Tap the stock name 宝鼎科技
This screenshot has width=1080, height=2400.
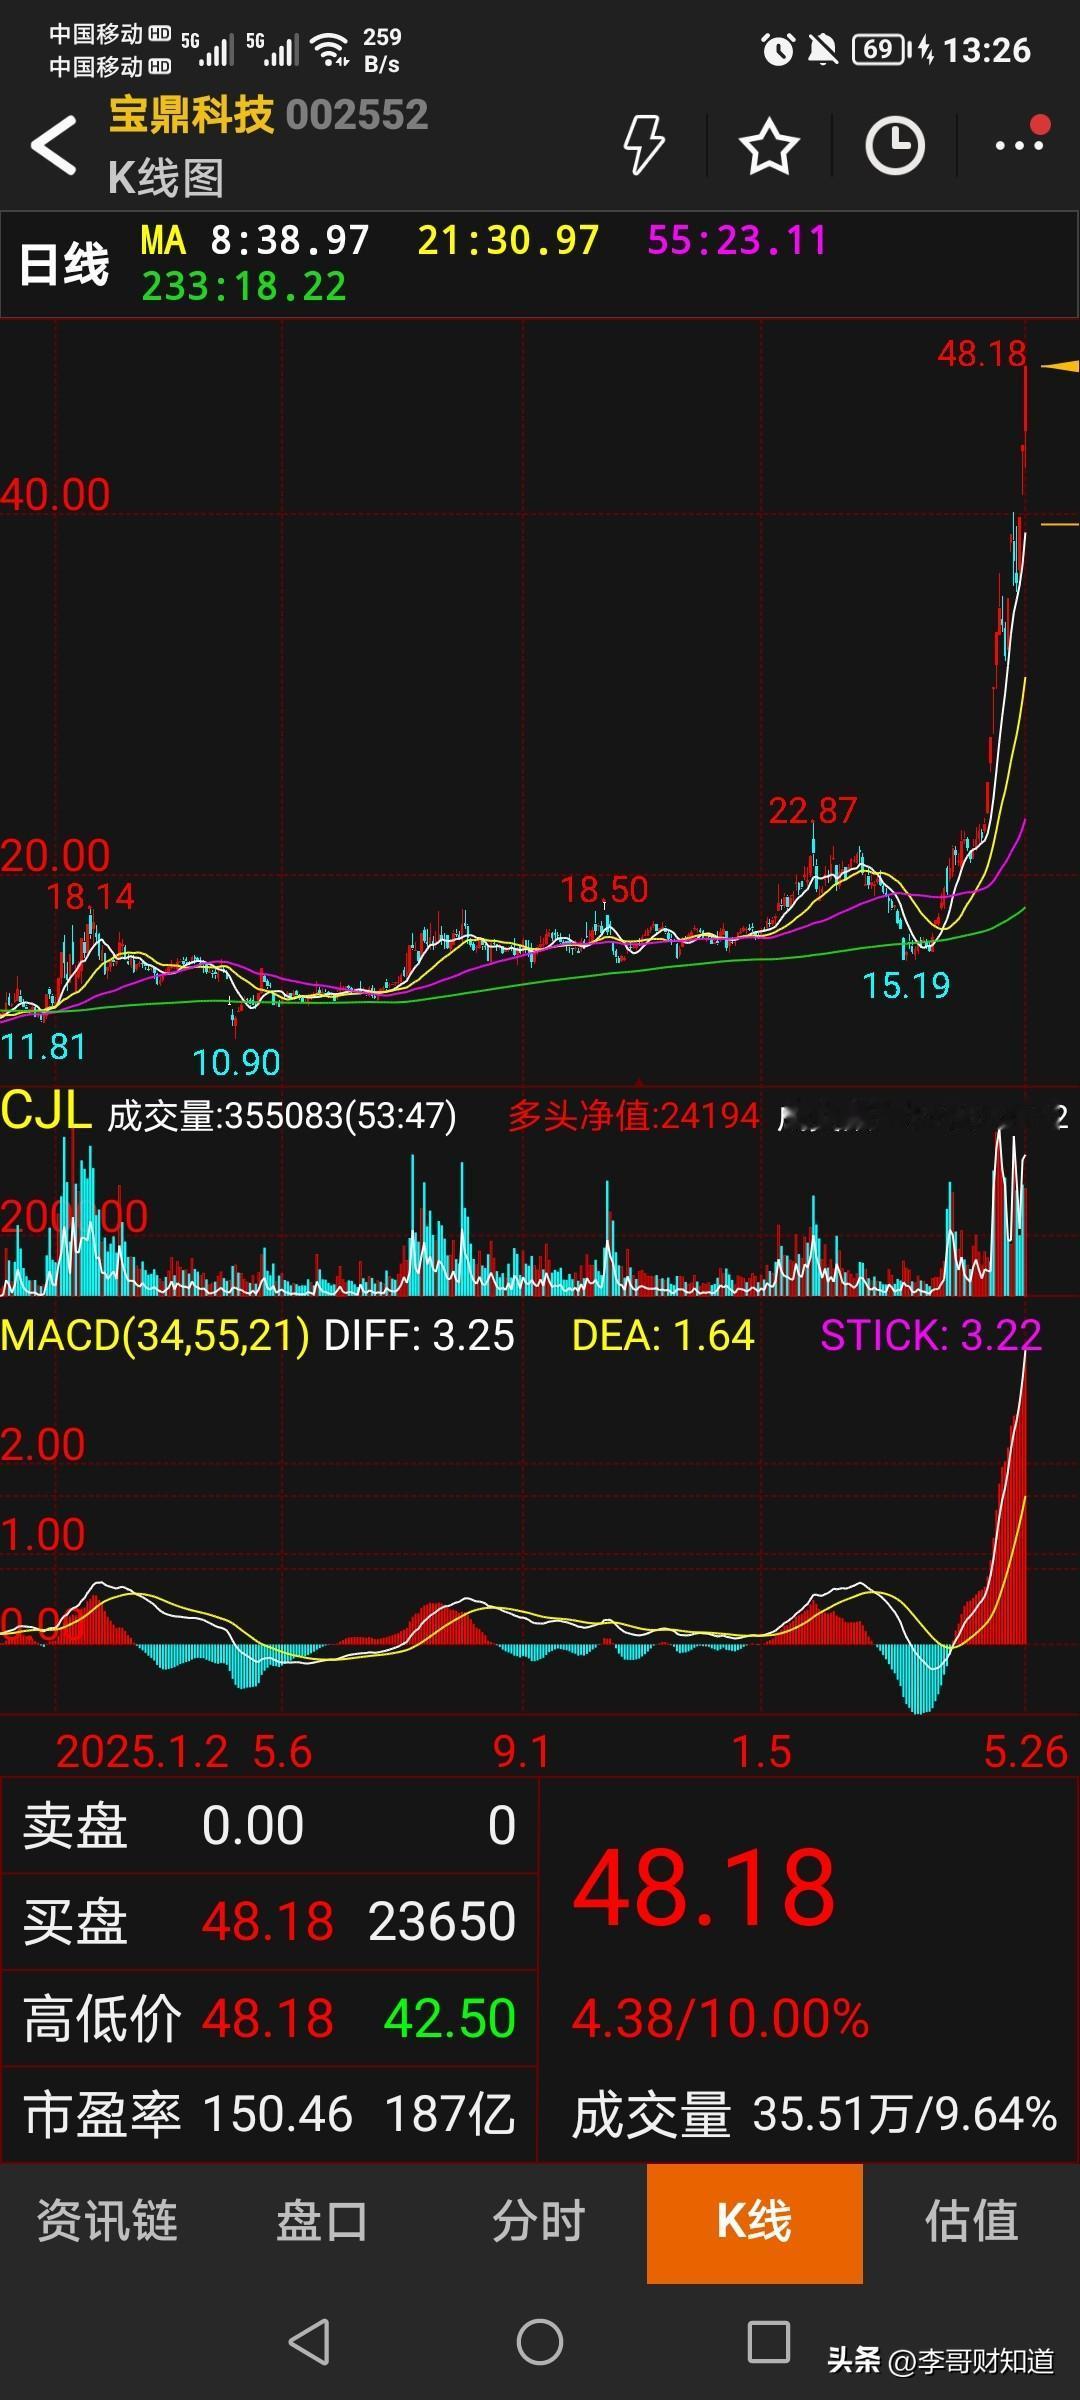191,114
